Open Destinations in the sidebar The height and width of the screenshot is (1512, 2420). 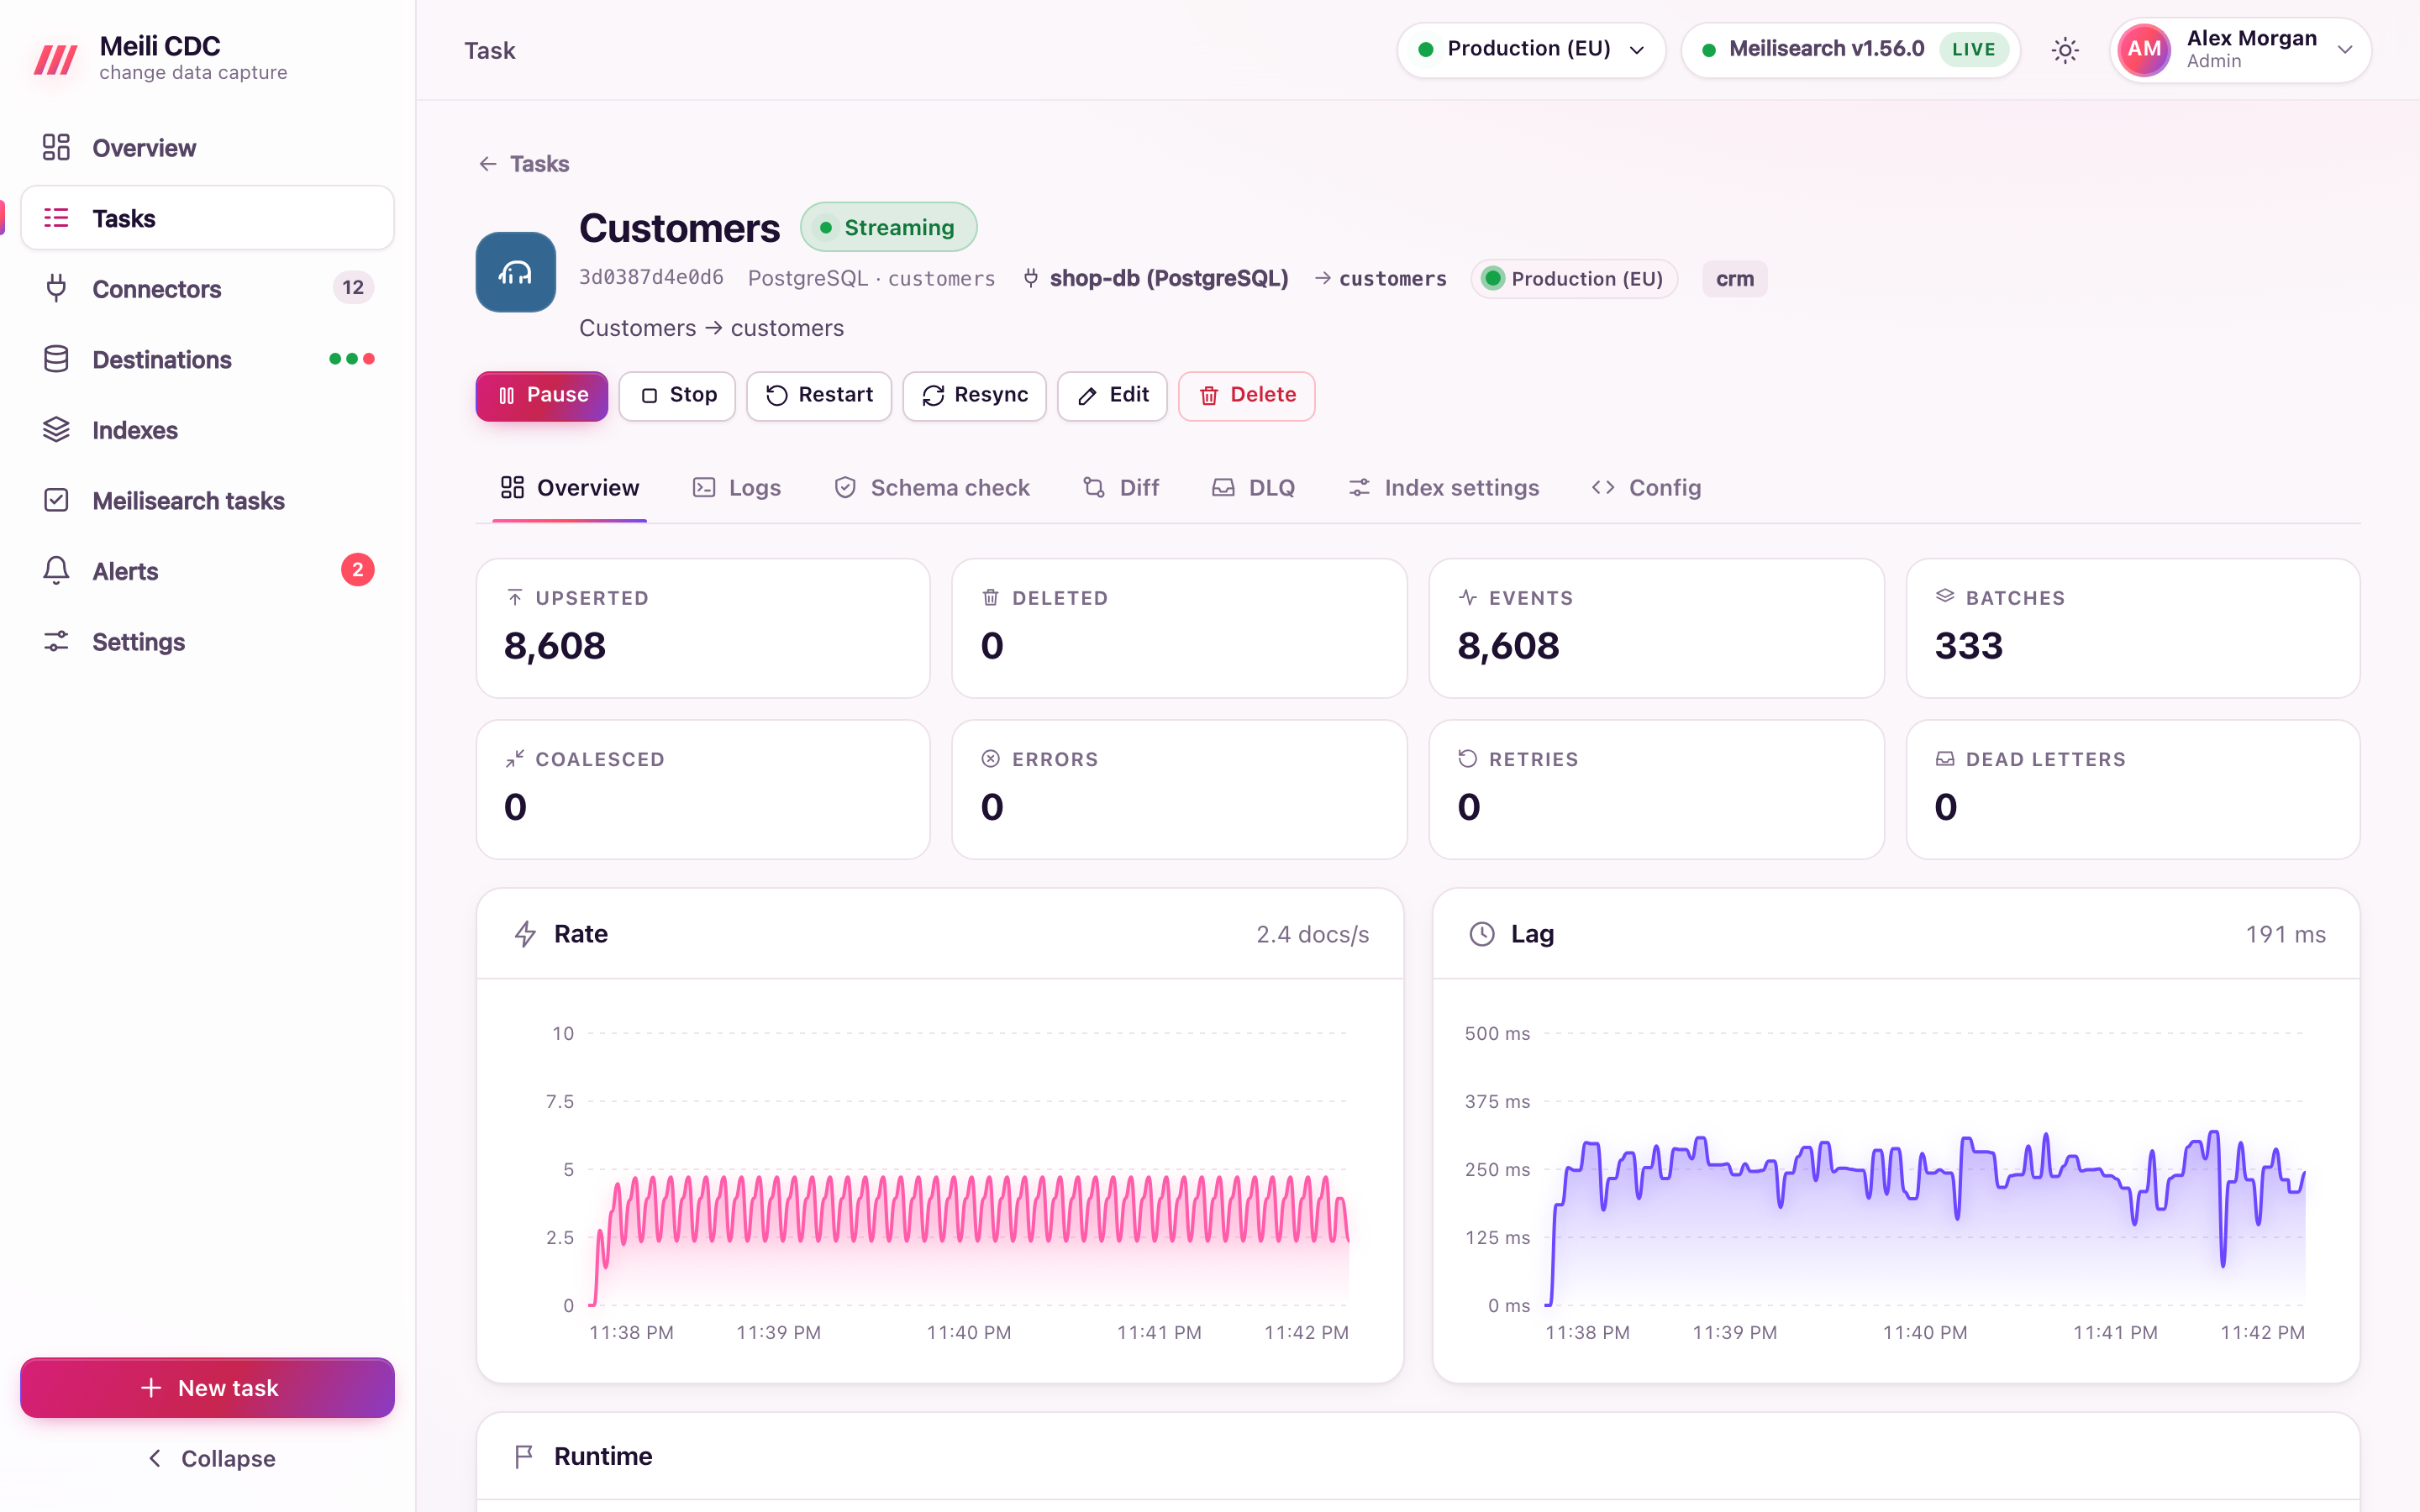207,359
